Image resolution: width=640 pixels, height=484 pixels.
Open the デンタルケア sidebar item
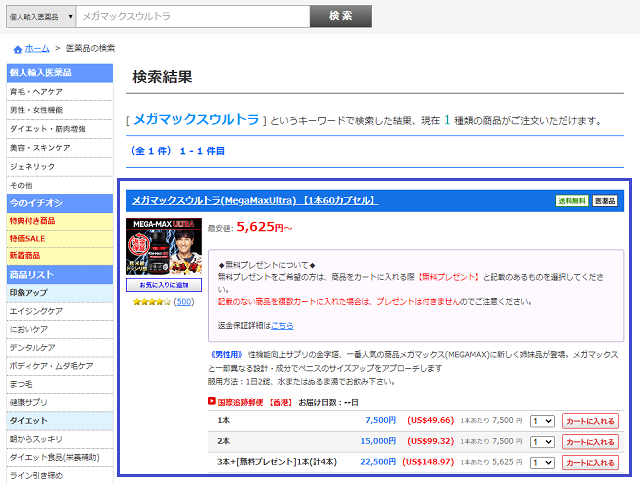(60, 348)
